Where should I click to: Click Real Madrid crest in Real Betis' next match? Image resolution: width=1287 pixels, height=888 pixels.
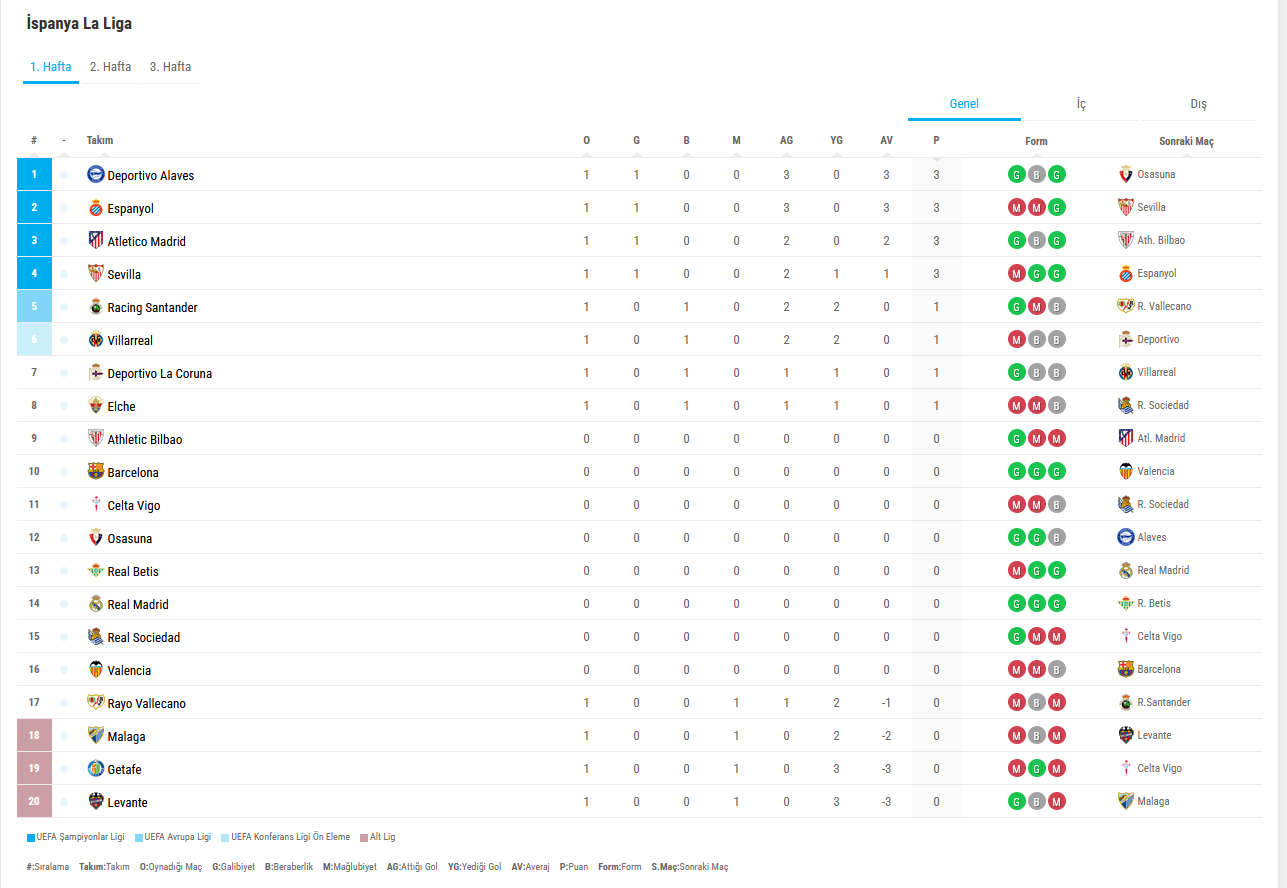click(1126, 570)
